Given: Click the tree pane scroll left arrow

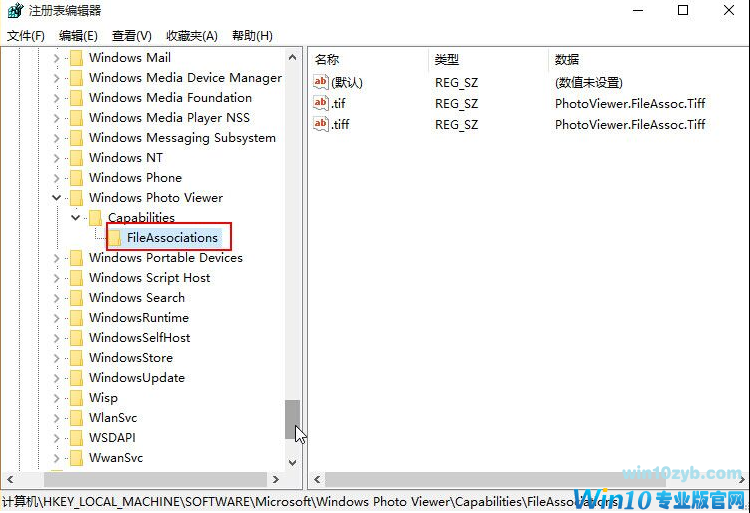Looking at the screenshot, I should point(10,479).
